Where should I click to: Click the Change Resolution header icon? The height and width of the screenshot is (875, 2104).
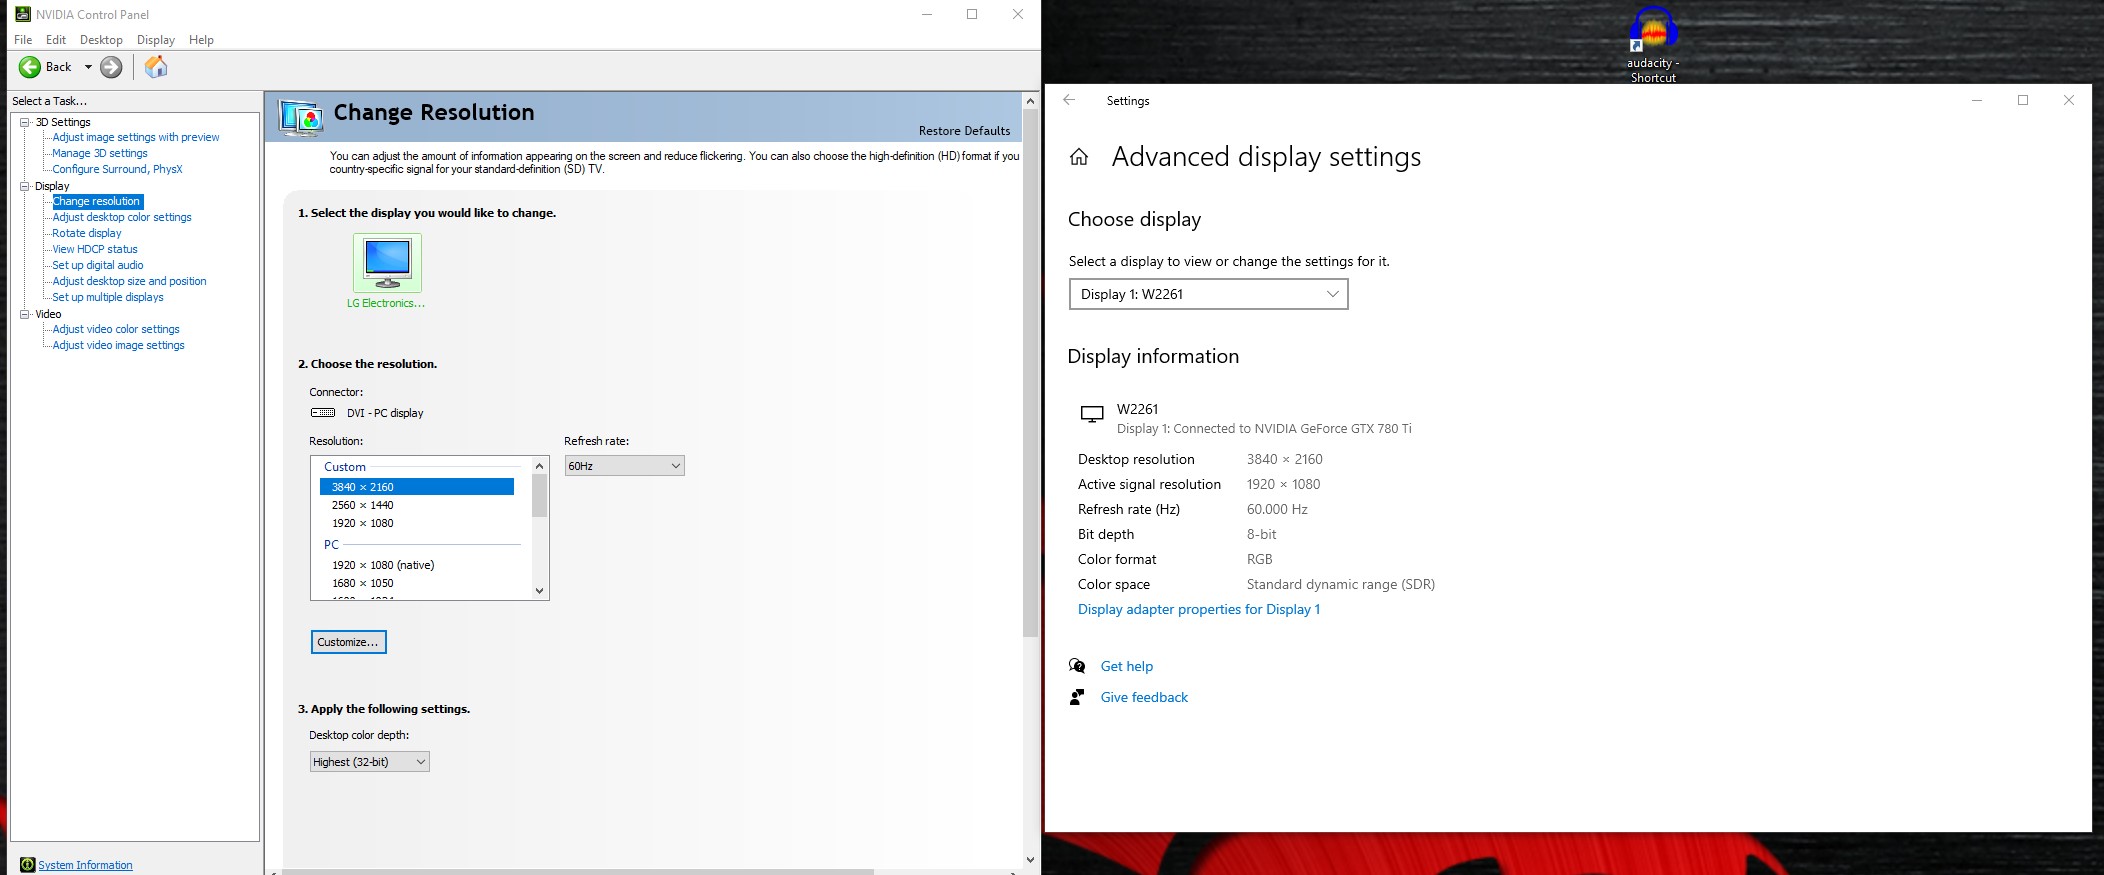301,118
